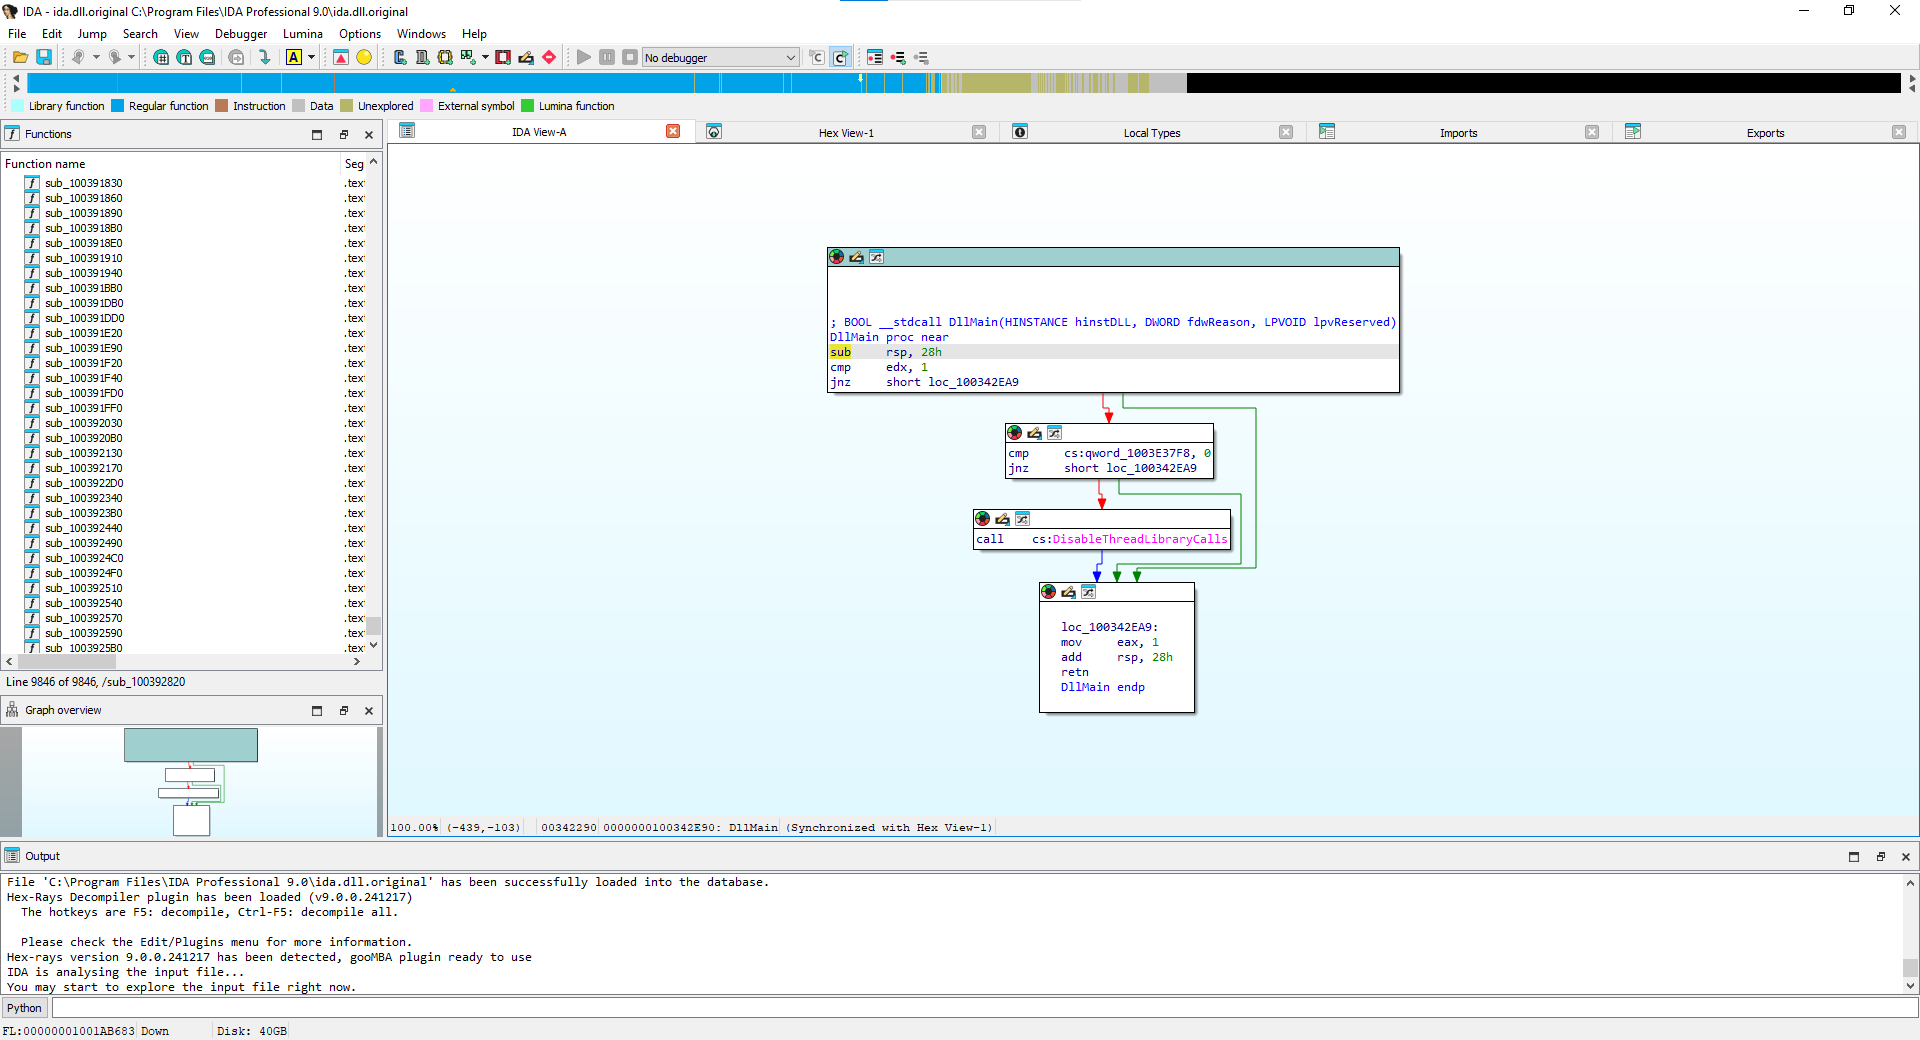1920x1040 pixels.
Task: Close the Functions panel
Action: coord(369,134)
